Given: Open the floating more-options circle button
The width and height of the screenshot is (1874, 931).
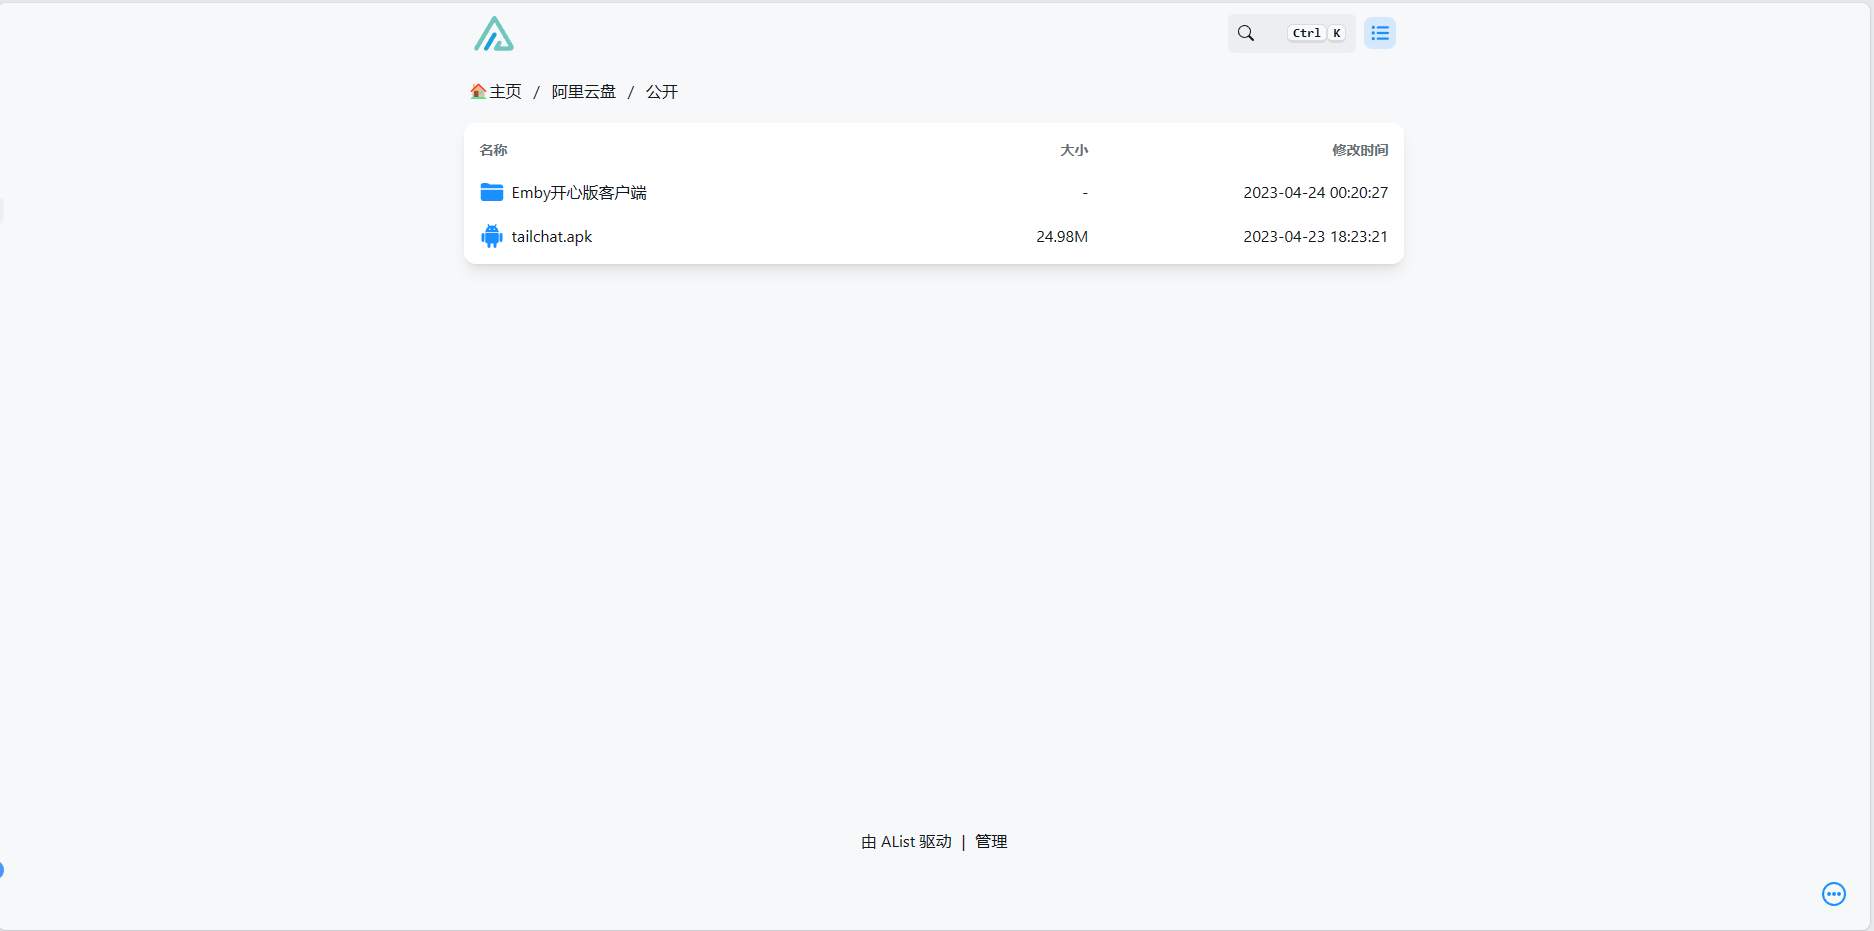Looking at the screenshot, I should (1834, 894).
